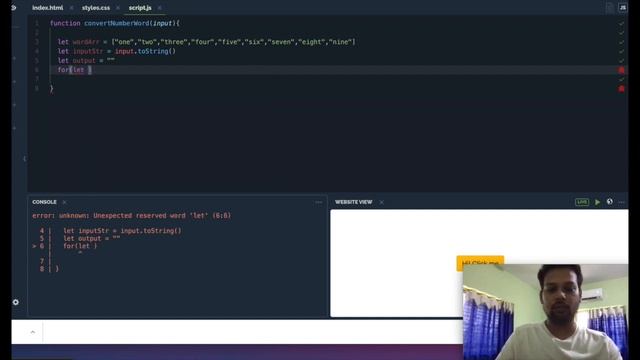Open the index.html tab
This screenshot has height=360, width=640.
(x=48, y=8)
